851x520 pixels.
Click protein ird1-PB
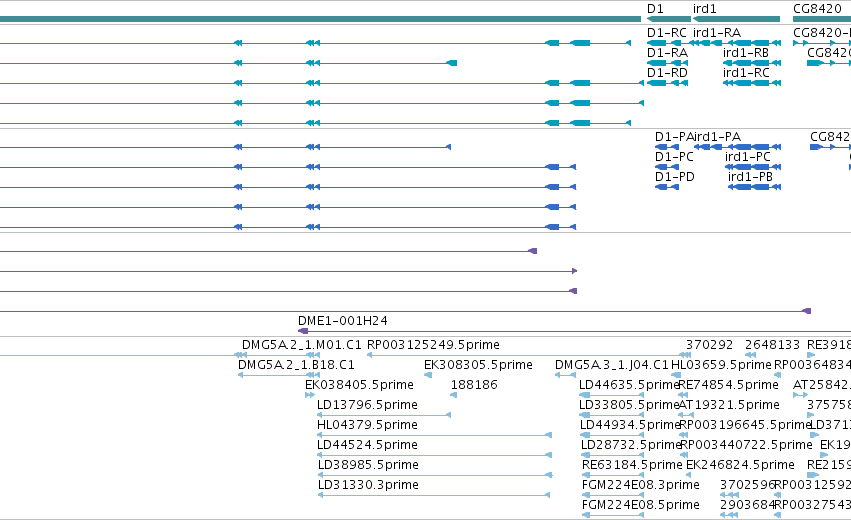click(x=750, y=177)
